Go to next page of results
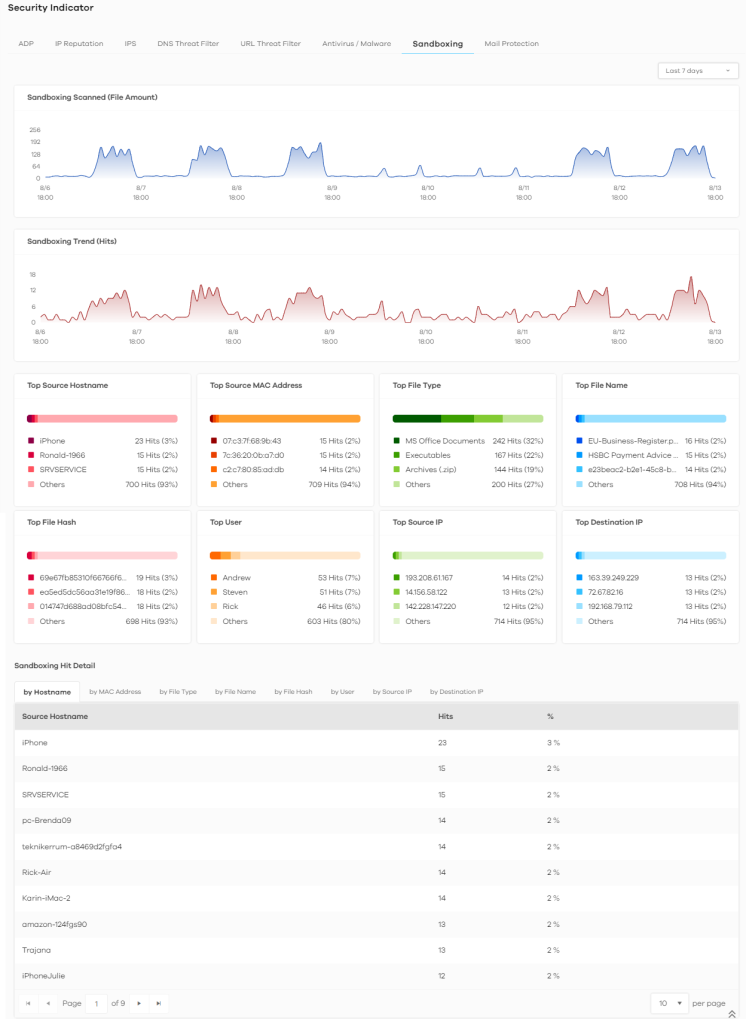 coord(139,1003)
